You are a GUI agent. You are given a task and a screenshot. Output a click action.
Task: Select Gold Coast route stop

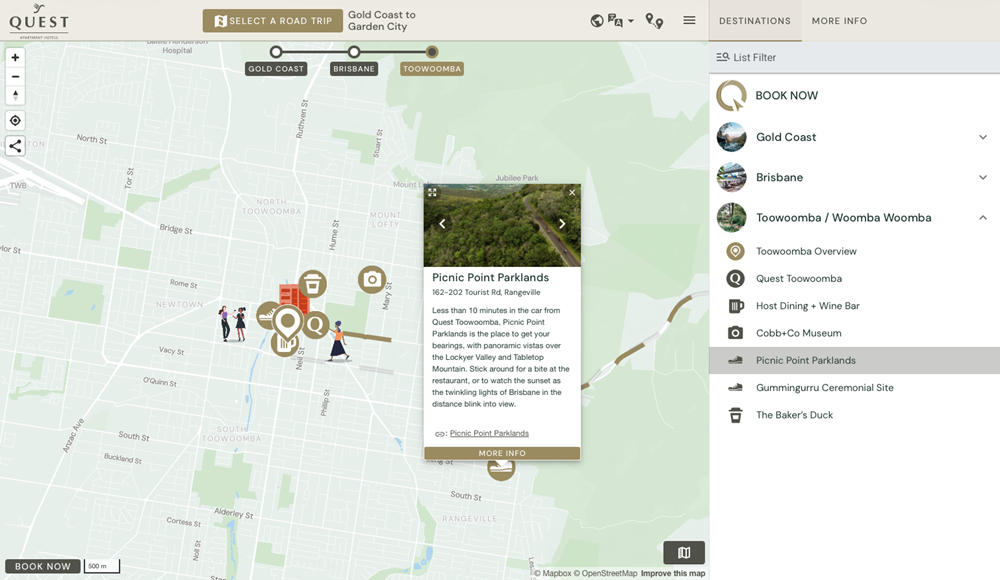pyautogui.click(x=276, y=52)
